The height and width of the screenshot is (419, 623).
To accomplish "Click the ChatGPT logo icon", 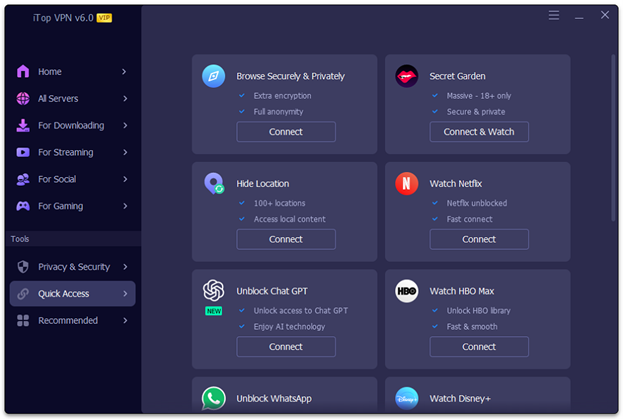I will pyautogui.click(x=214, y=290).
